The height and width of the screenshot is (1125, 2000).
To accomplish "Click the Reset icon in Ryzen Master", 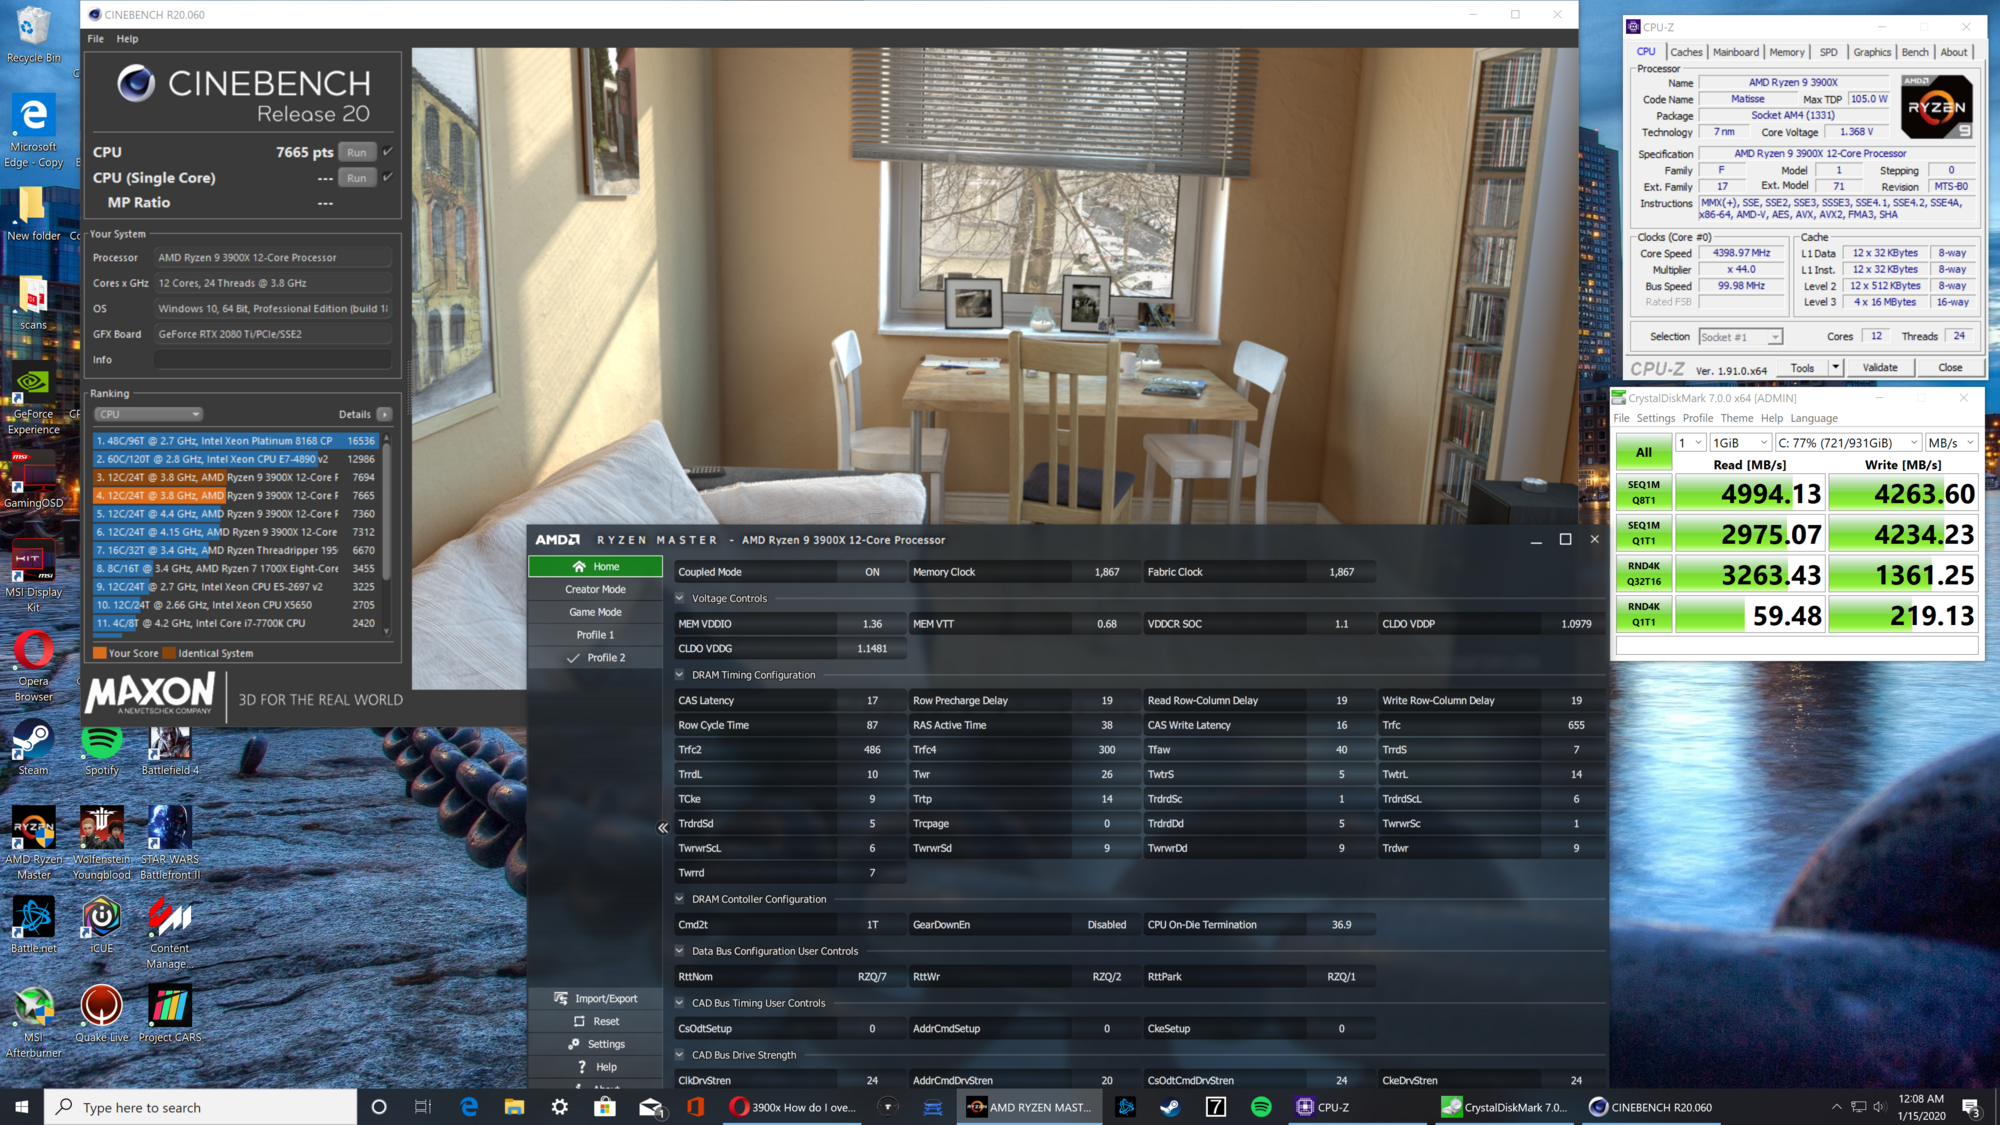I will (579, 1021).
